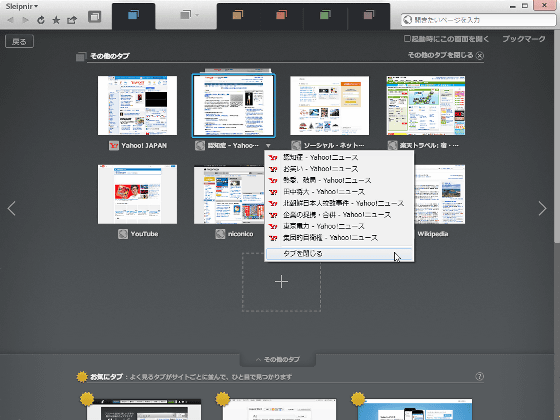Go to previous page with left chevron
This screenshot has height=420, width=560.
11,209
